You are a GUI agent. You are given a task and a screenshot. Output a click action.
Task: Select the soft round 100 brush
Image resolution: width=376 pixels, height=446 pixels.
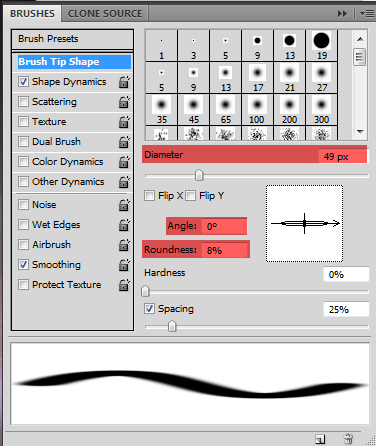click(257, 110)
